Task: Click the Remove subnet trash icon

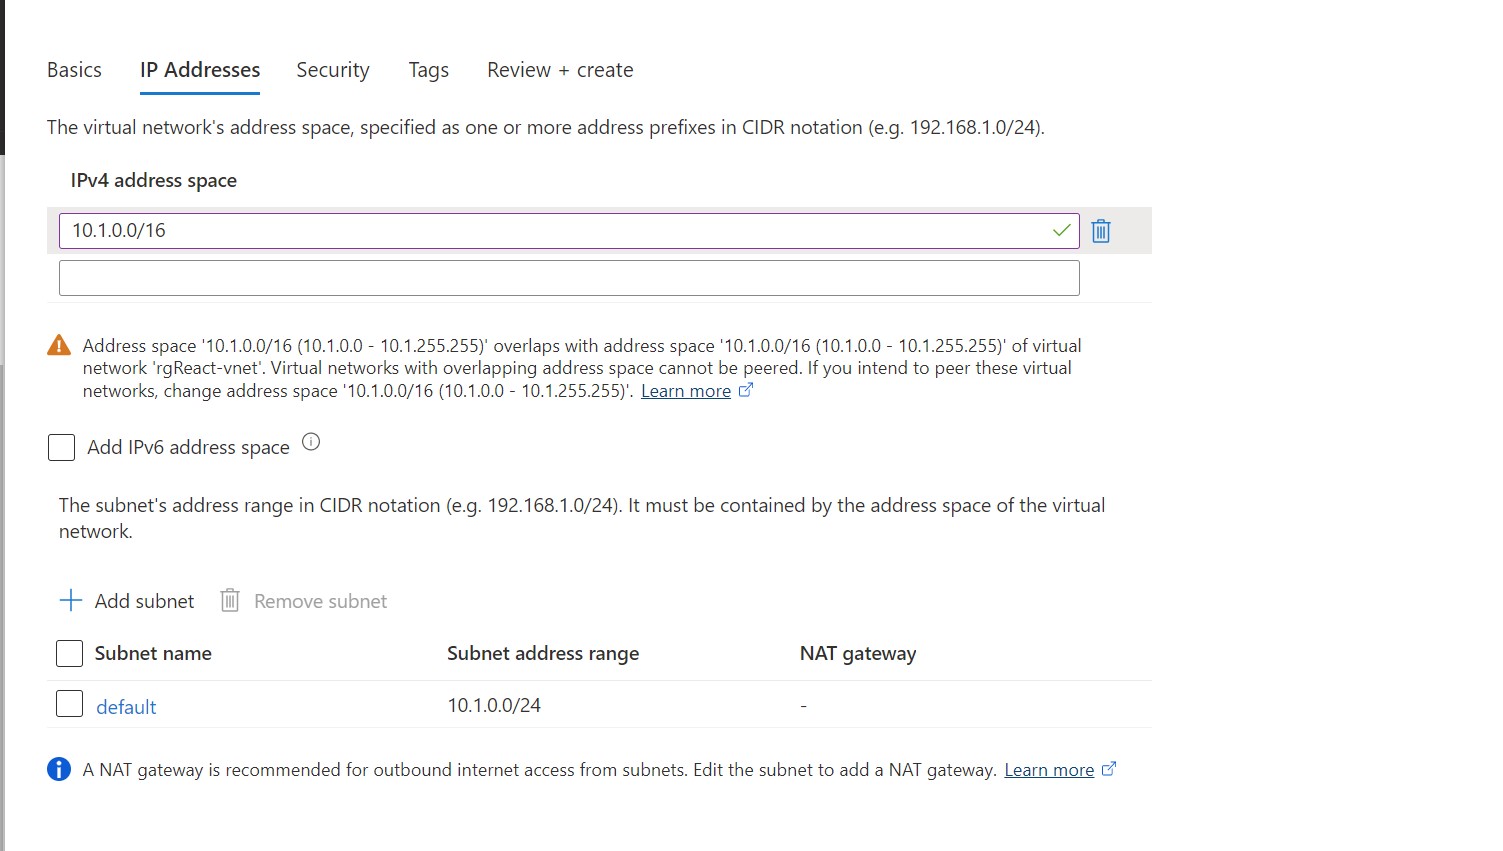Action: pyautogui.click(x=230, y=600)
